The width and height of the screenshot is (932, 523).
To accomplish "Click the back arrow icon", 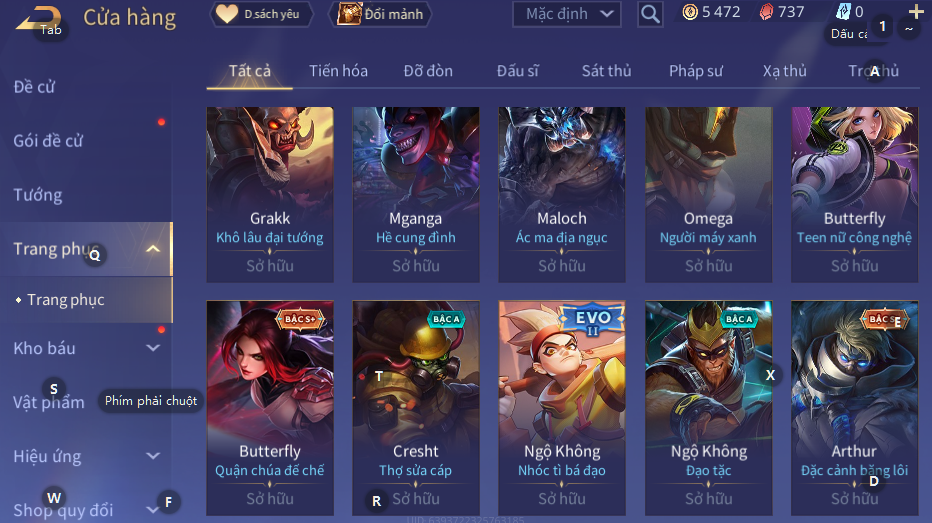I will (x=37, y=18).
